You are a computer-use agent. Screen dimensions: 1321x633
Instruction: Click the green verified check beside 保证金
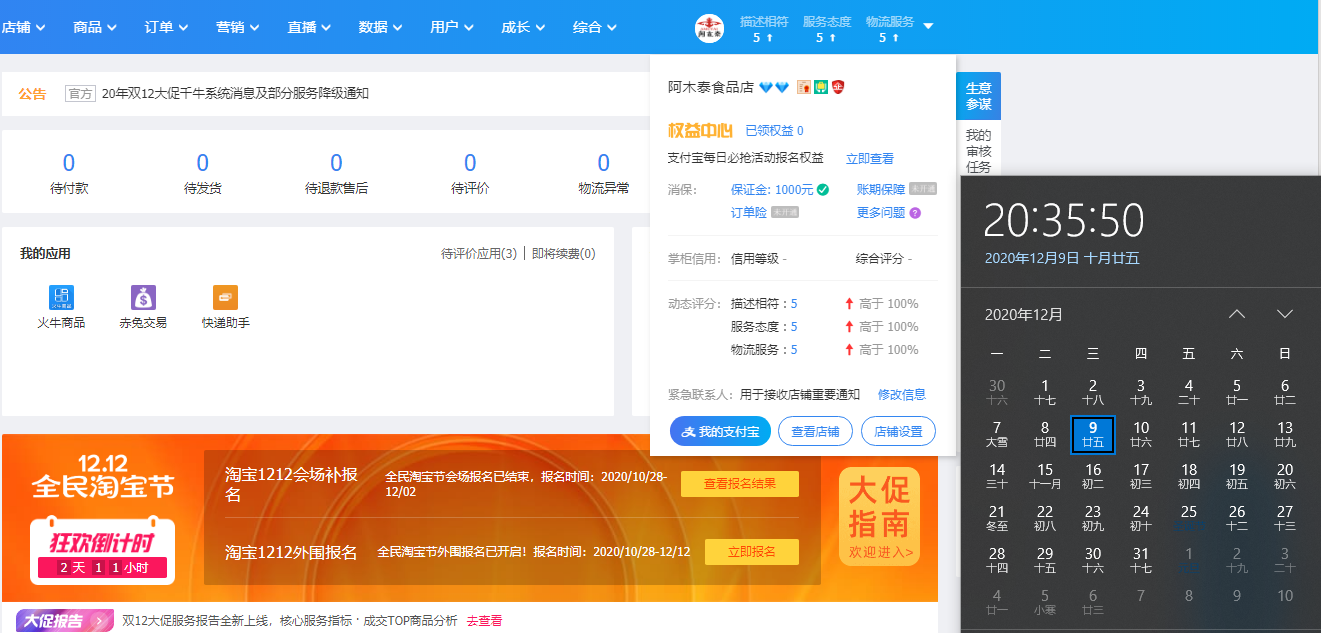(x=822, y=189)
